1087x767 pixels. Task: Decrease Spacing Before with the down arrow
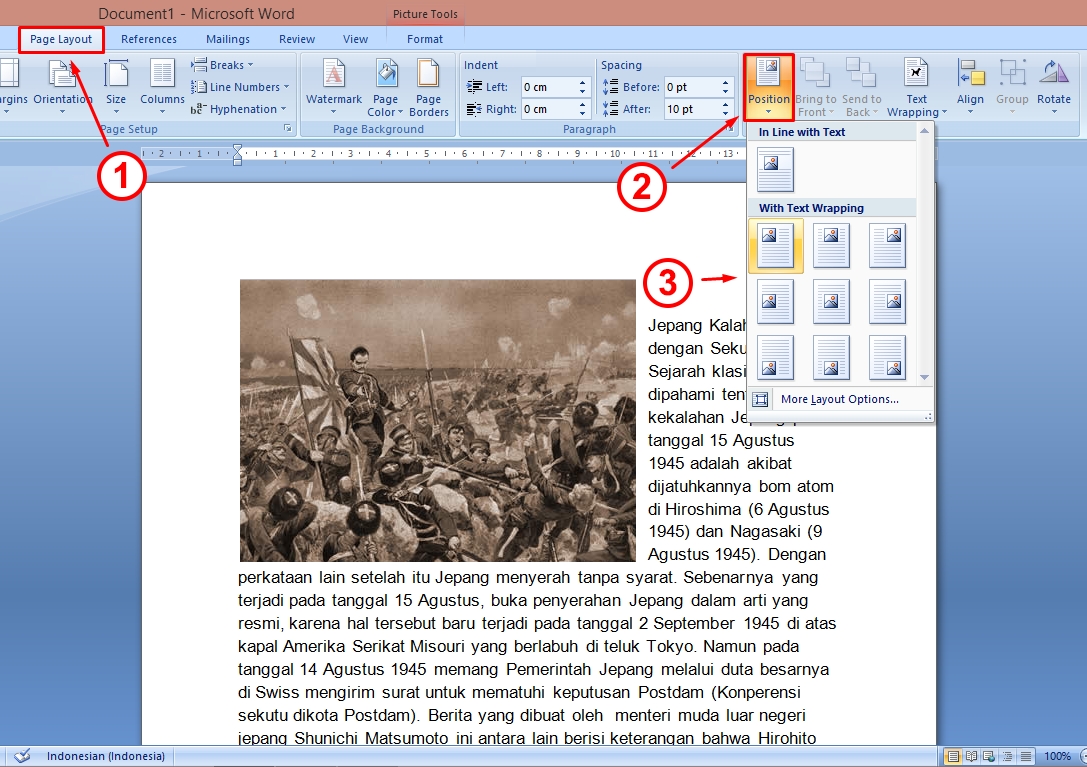coord(726,92)
